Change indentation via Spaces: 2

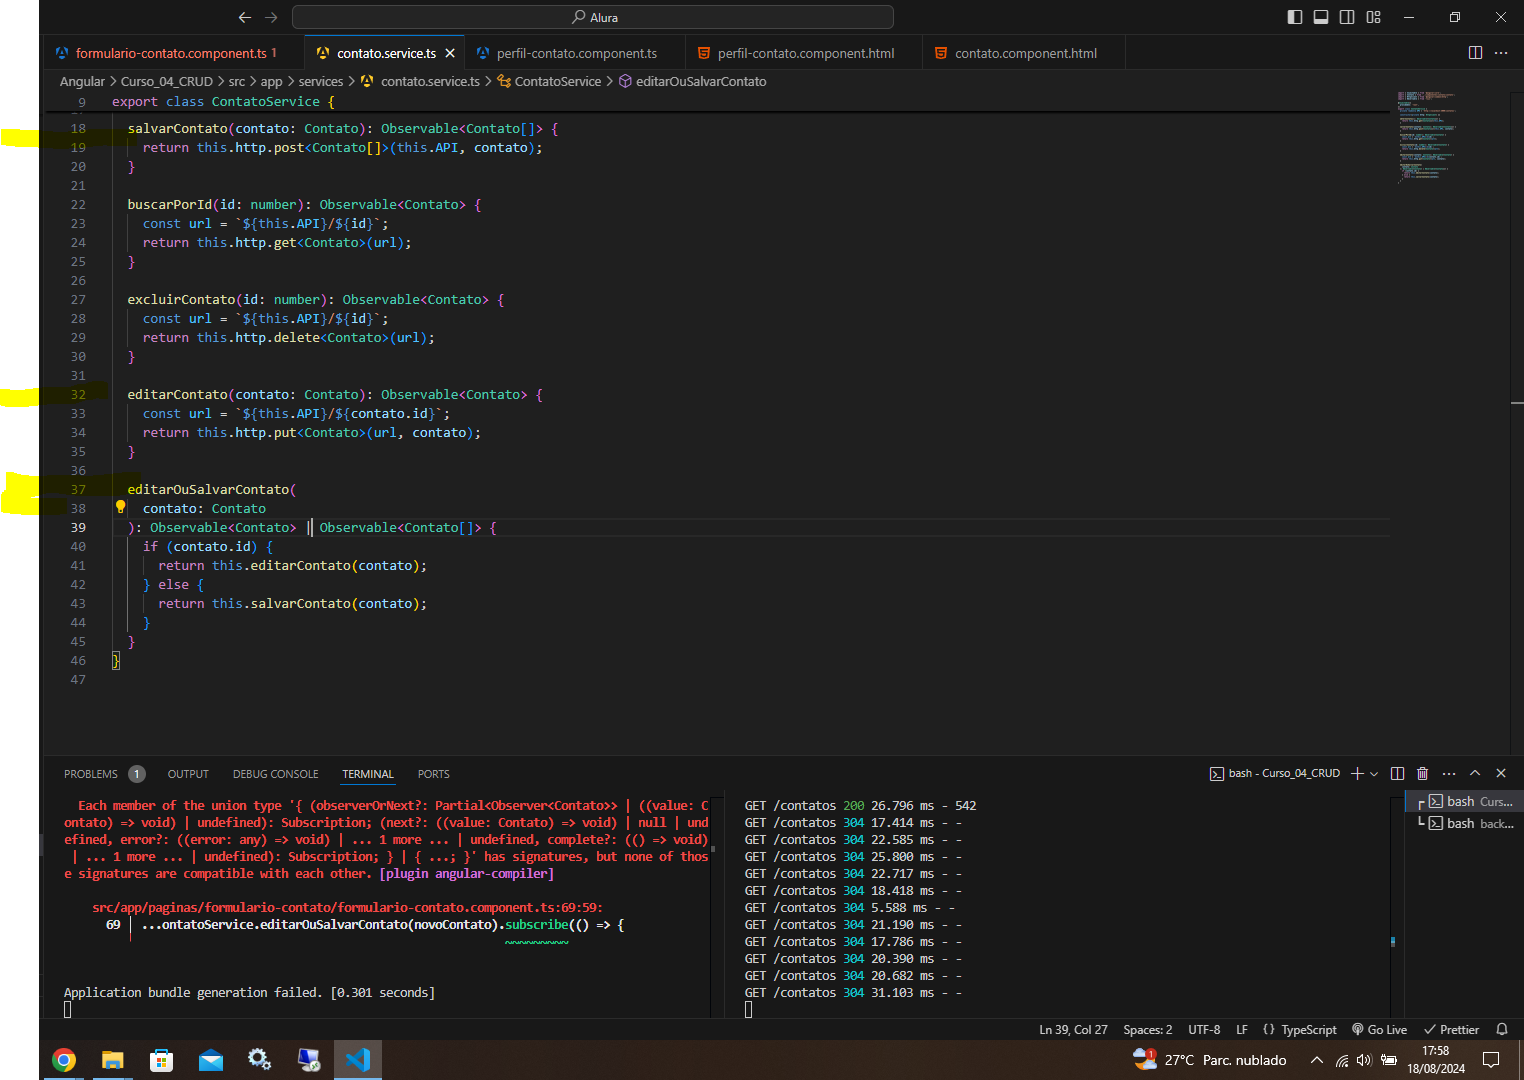tap(1147, 1030)
